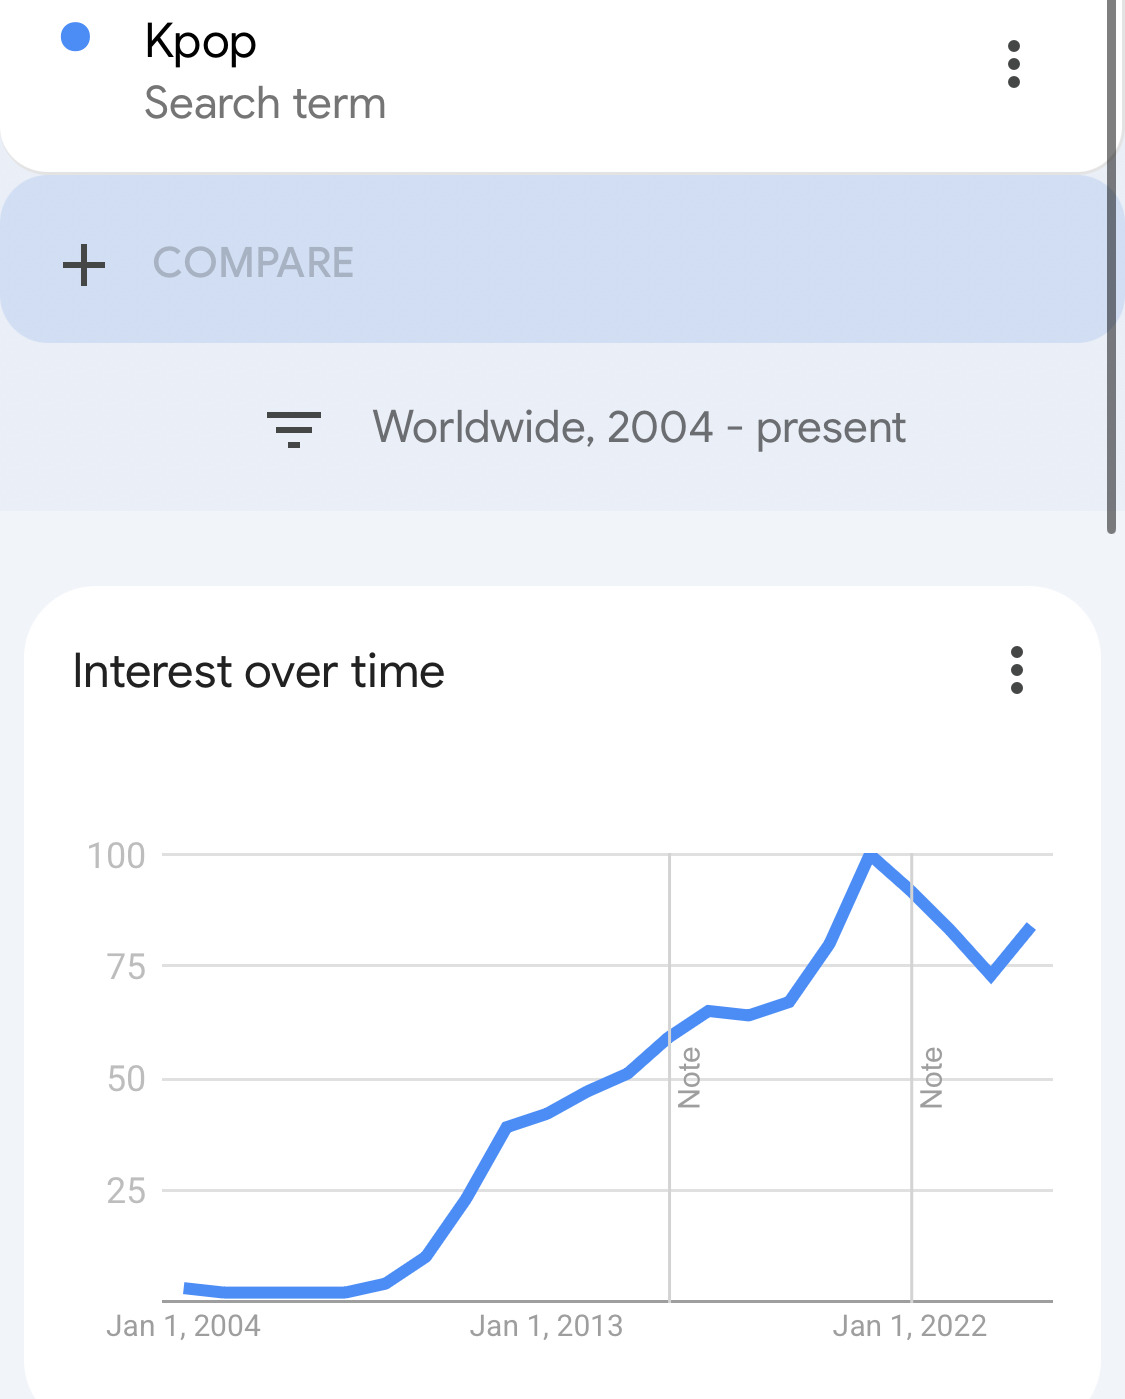Click the 50 value on the y-axis
The image size is (1125, 1399).
[x=126, y=1079]
